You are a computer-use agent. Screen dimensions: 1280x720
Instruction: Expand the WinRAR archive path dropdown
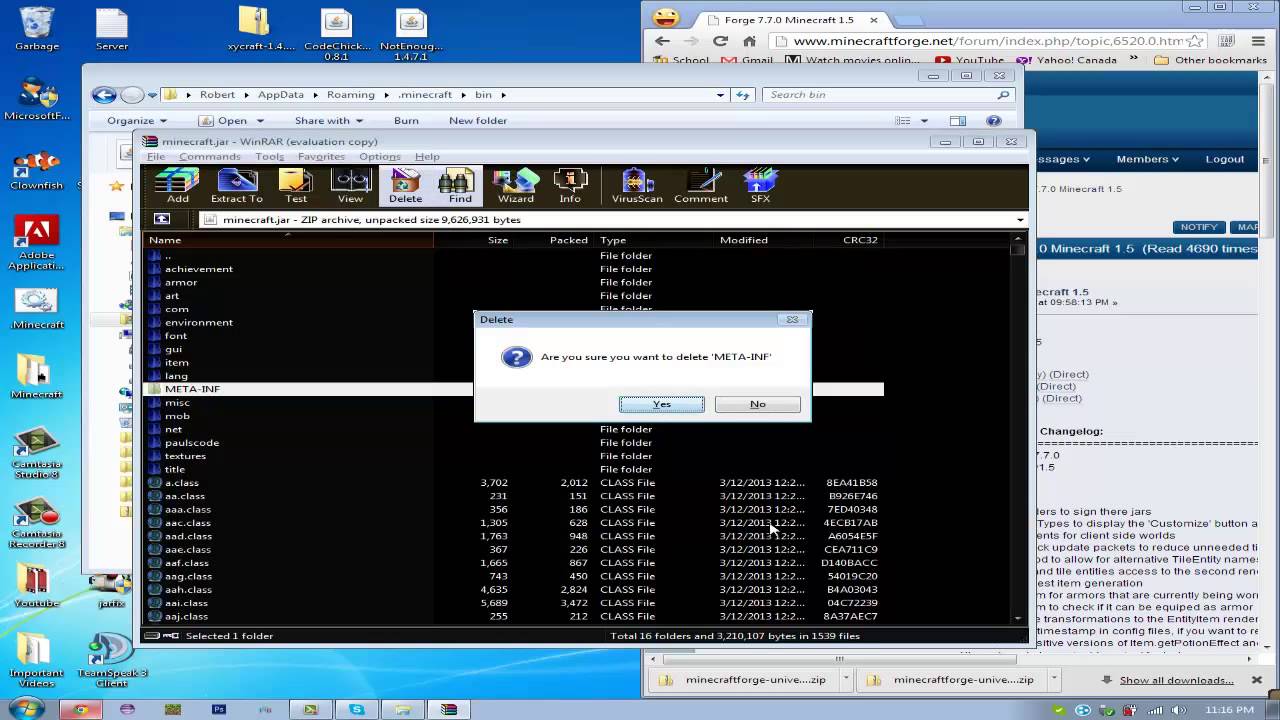1020,220
